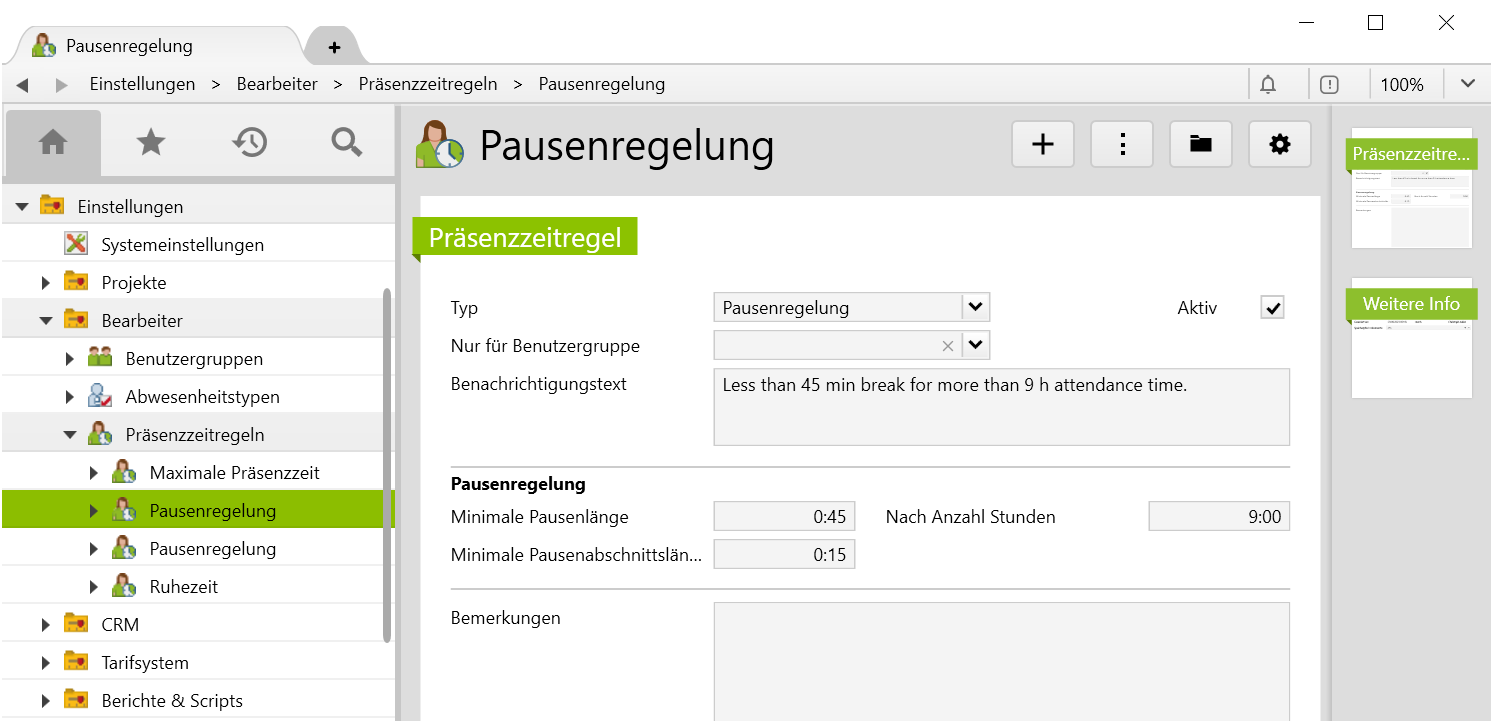Image resolution: width=1492 pixels, height=723 pixels.
Task: Open search via magnifier icon
Action: pyautogui.click(x=346, y=143)
